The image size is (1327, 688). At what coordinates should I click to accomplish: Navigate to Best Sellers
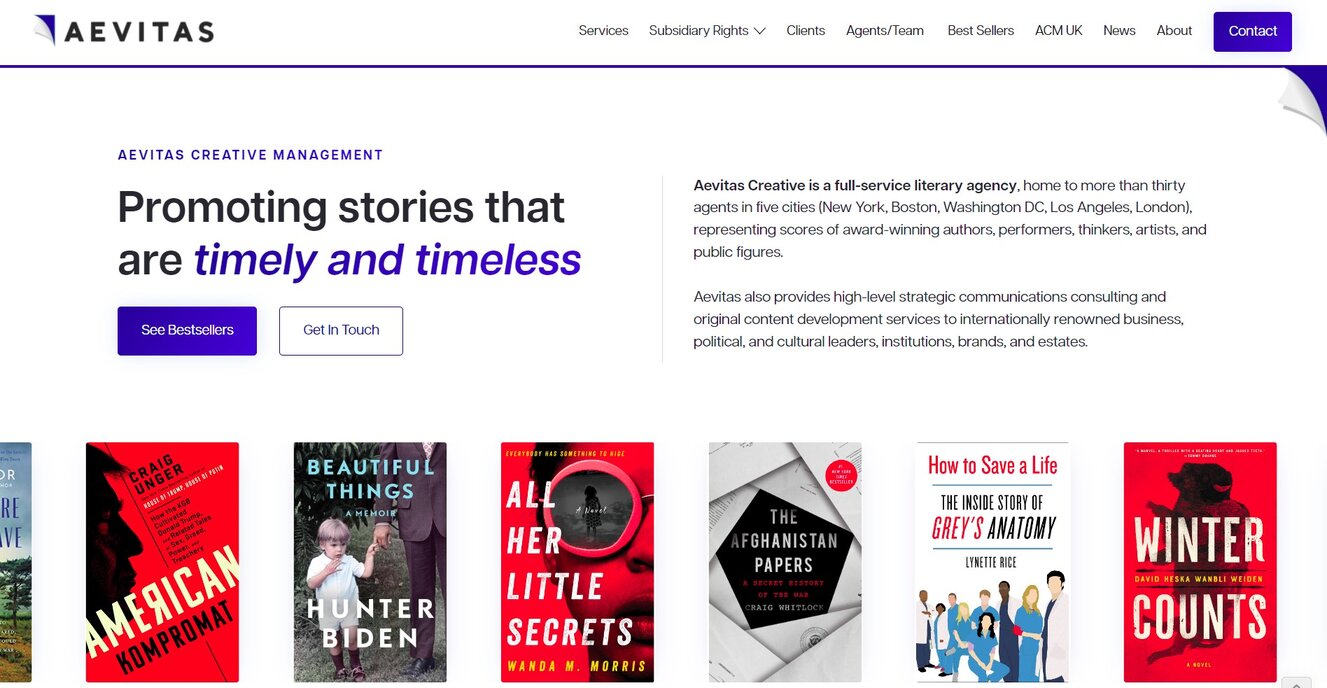click(x=980, y=31)
